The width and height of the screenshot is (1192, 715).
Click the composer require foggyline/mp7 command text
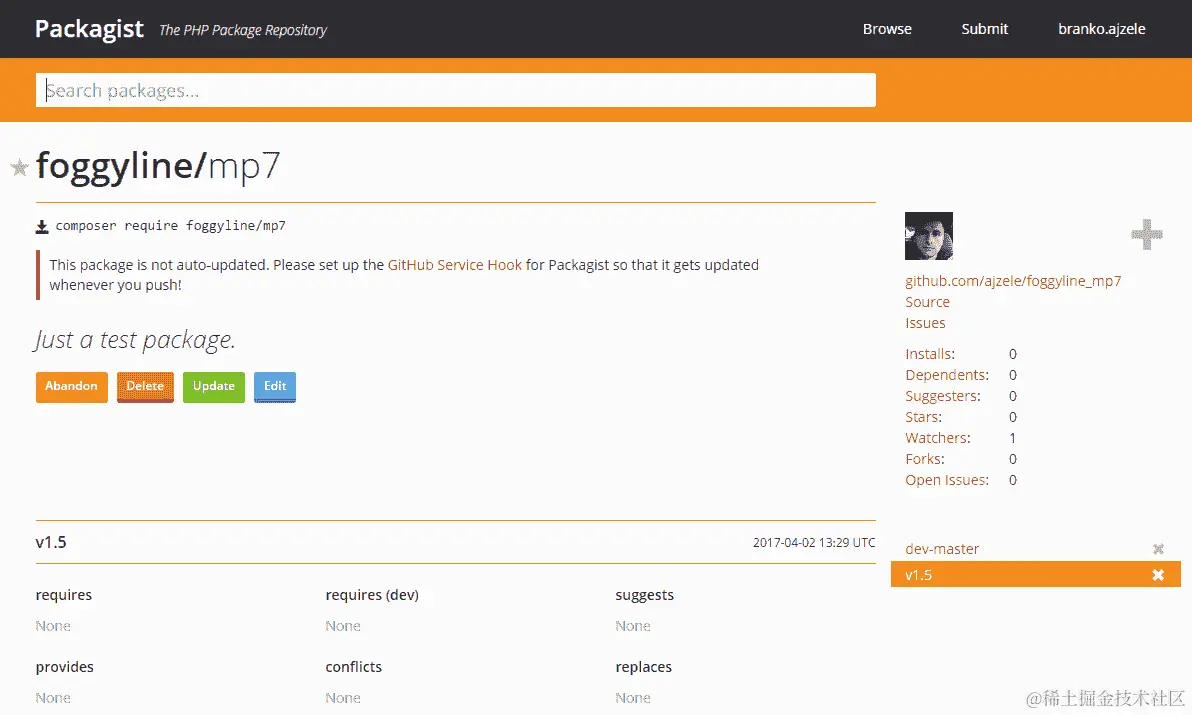pos(170,226)
